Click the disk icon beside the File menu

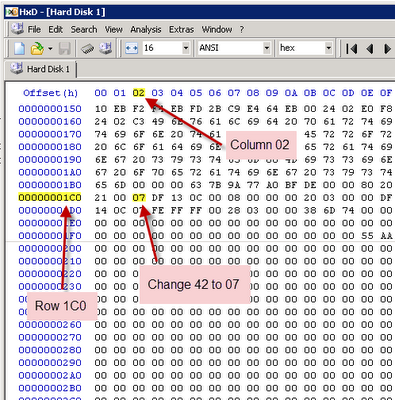(x=17, y=29)
